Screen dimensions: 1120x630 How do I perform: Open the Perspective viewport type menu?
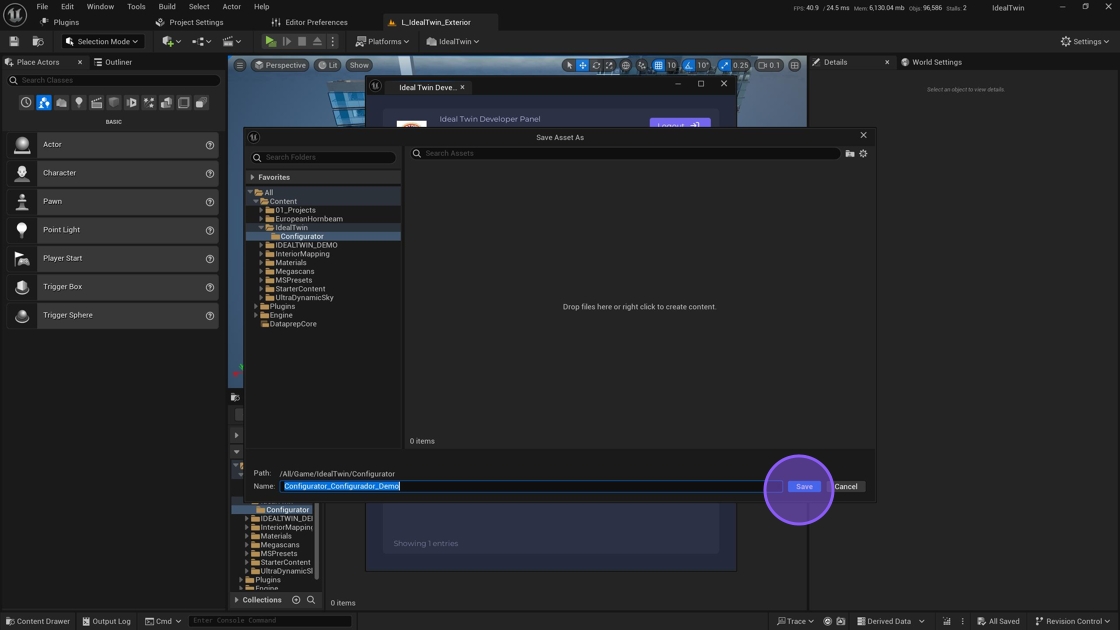tap(280, 65)
